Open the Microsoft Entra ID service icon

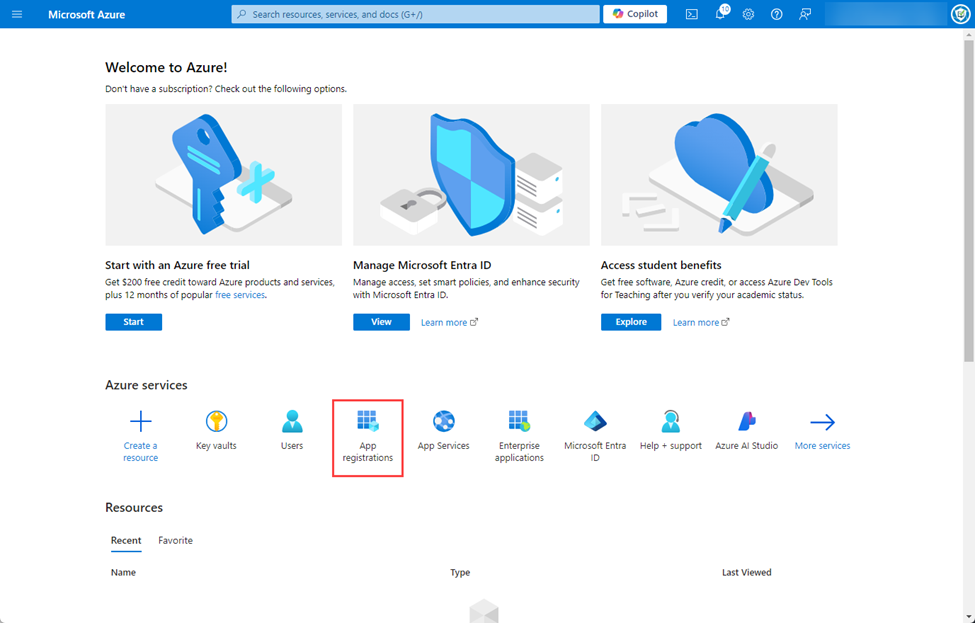click(595, 421)
